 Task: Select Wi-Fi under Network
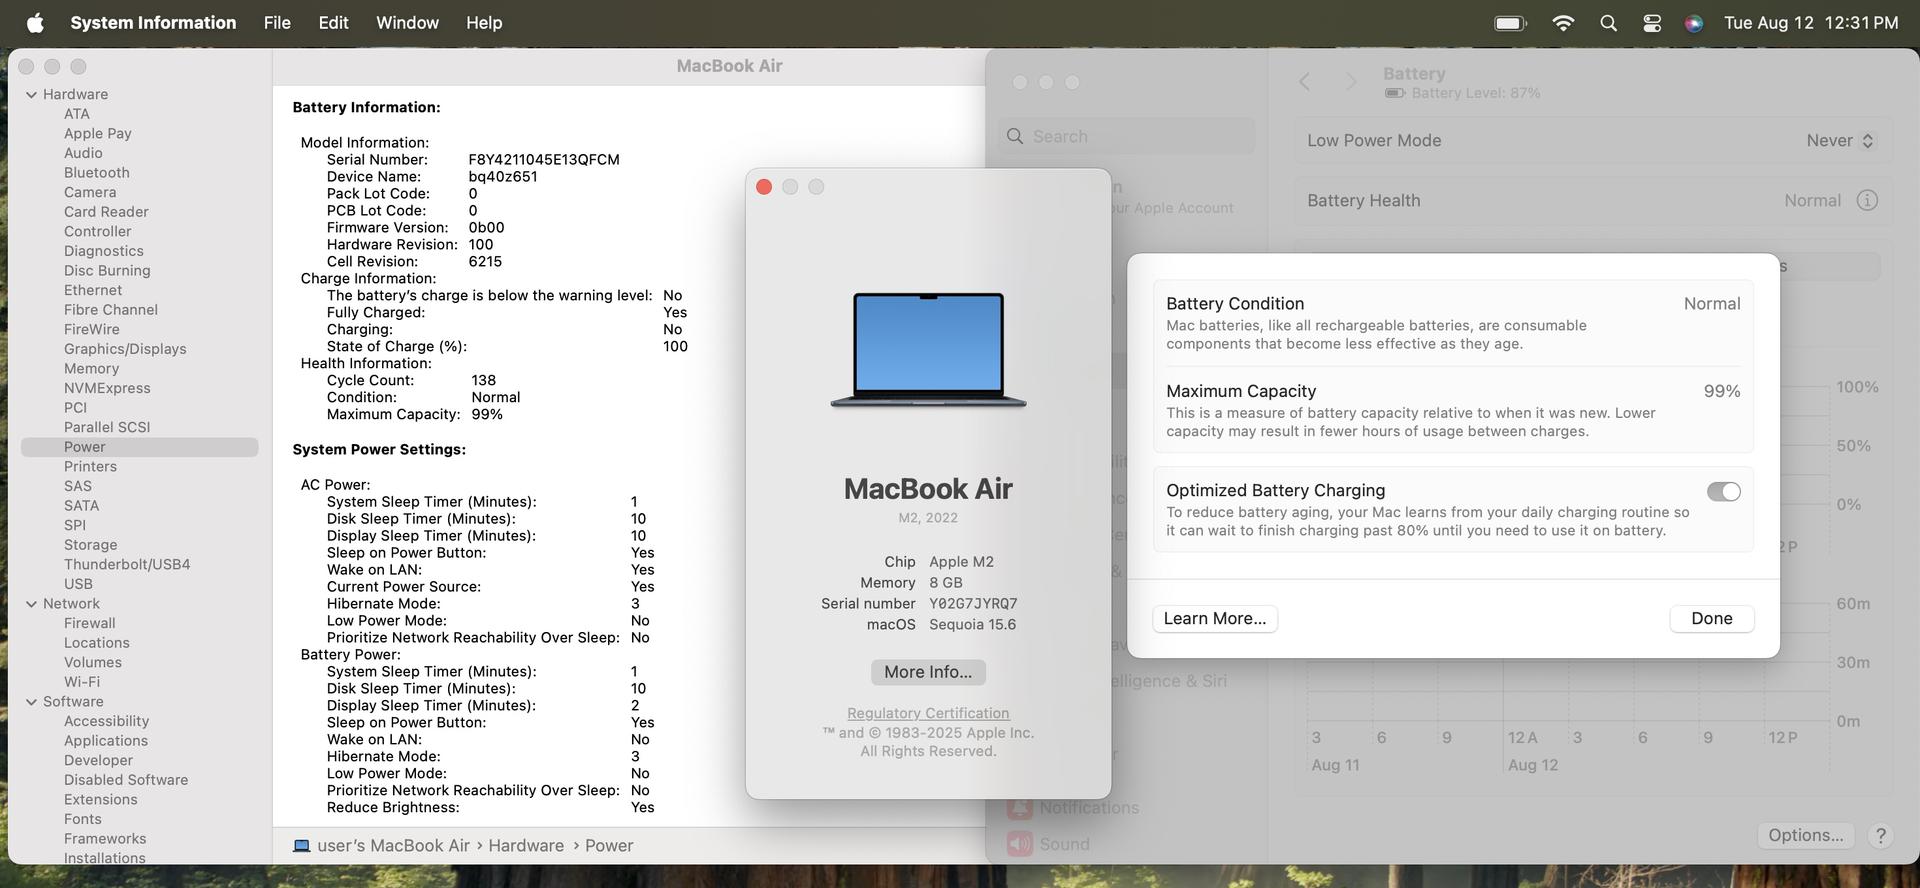coord(82,682)
